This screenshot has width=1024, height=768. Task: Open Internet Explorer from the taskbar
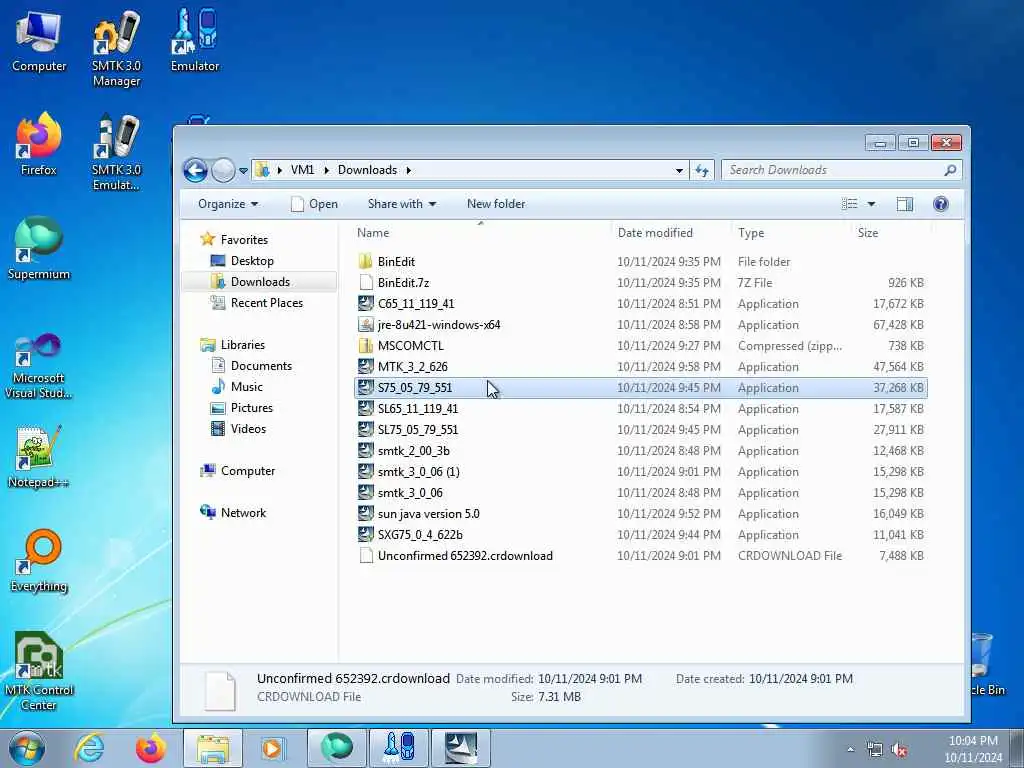(88, 748)
